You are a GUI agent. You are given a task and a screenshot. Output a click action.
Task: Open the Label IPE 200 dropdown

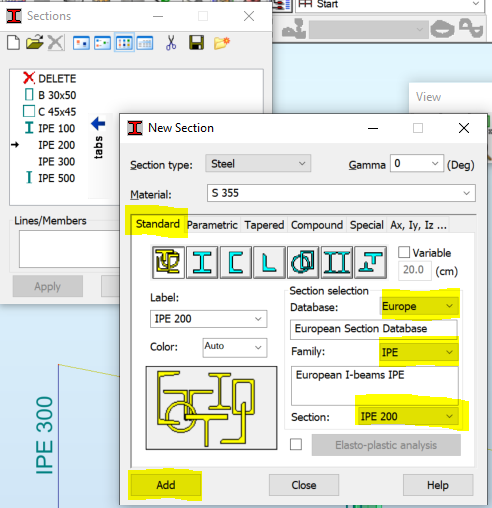(x=208, y=319)
